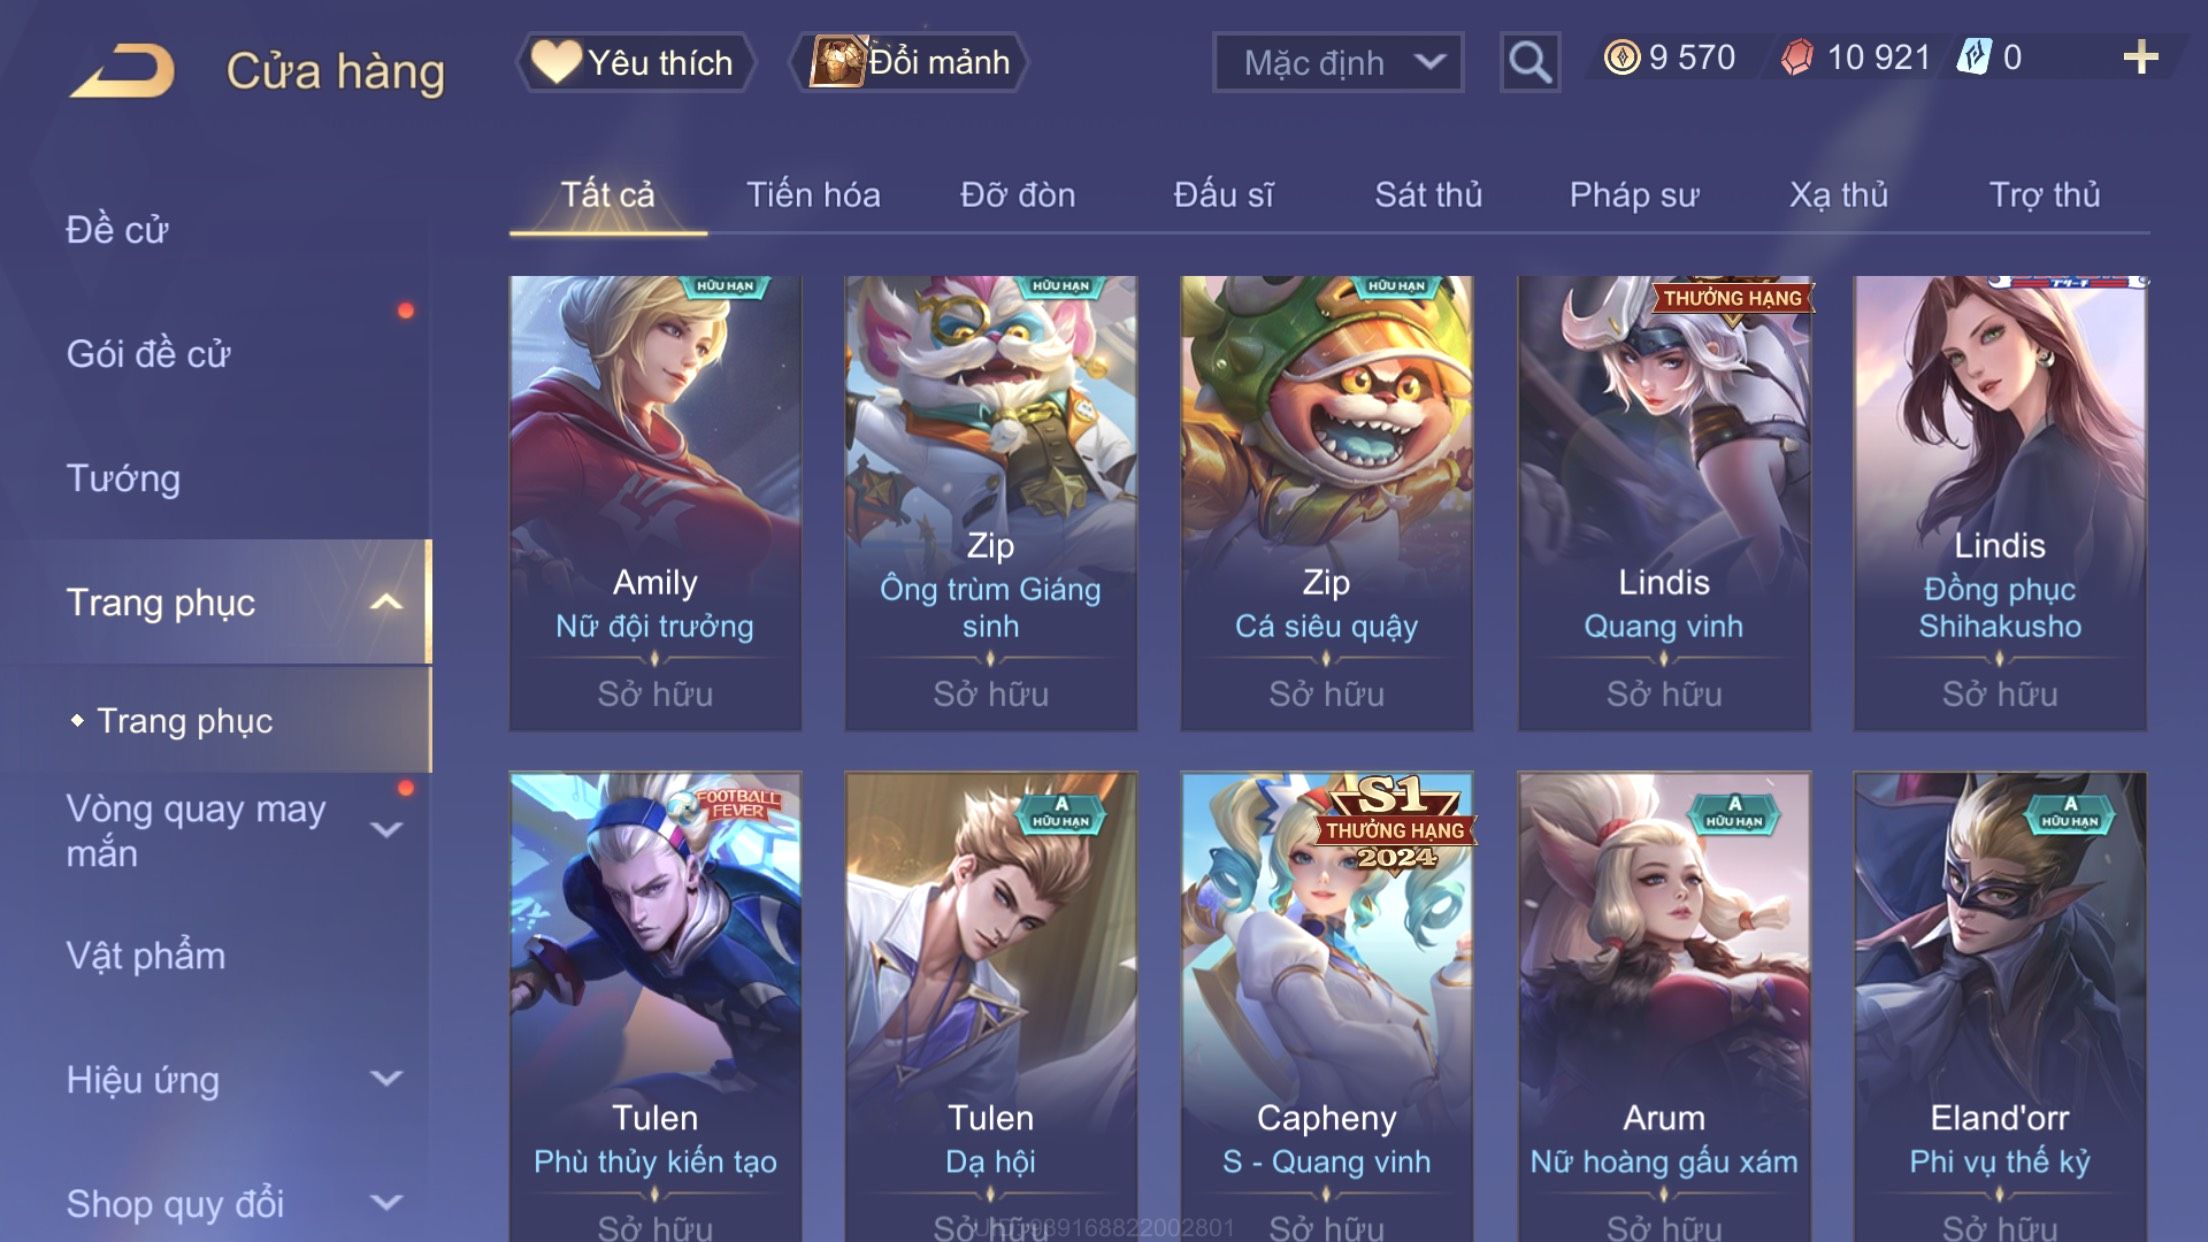Tap the gold coin balance icon

click(1621, 57)
